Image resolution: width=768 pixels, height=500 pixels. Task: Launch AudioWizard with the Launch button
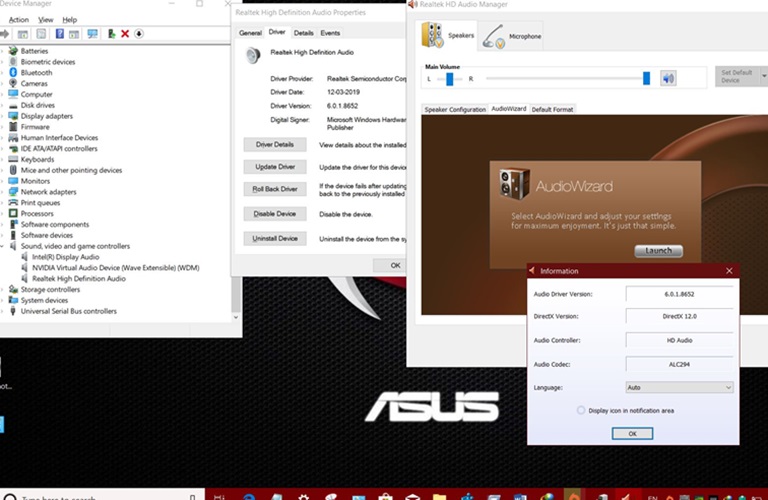tap(658, 250)
